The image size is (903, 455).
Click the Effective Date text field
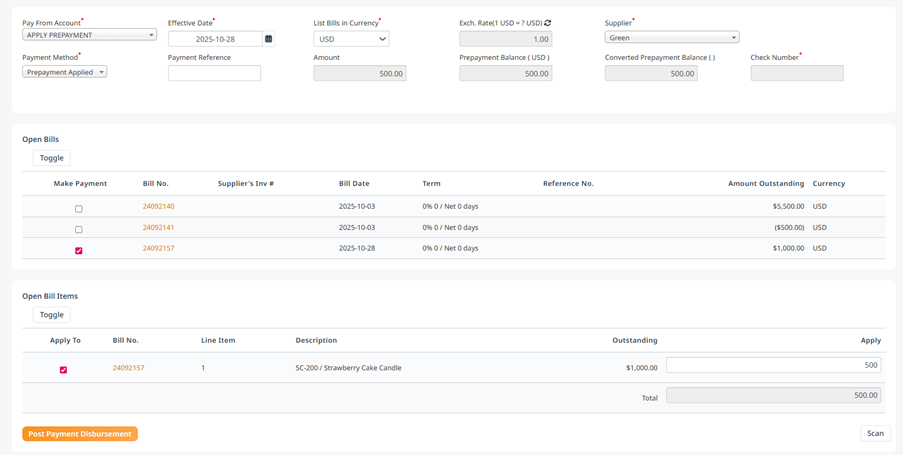[x=215, y=39]
